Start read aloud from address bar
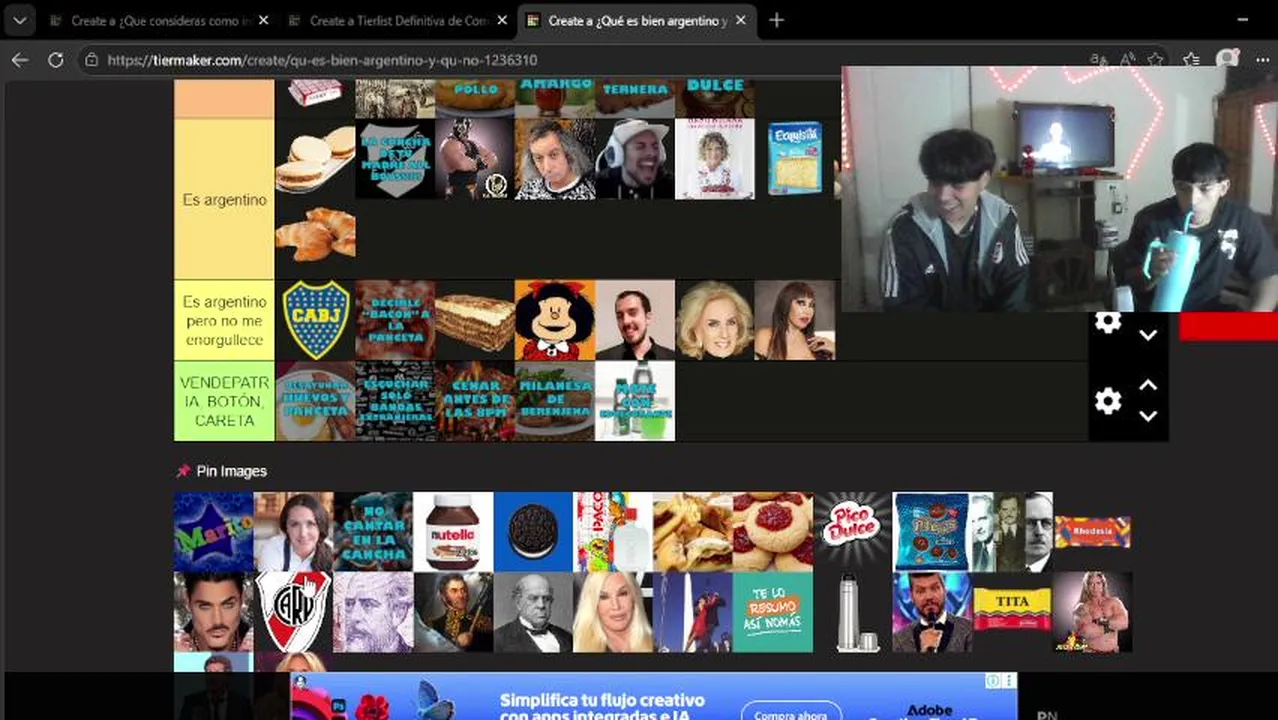Screen dimensions: 1278x720 coord(1127,60)
